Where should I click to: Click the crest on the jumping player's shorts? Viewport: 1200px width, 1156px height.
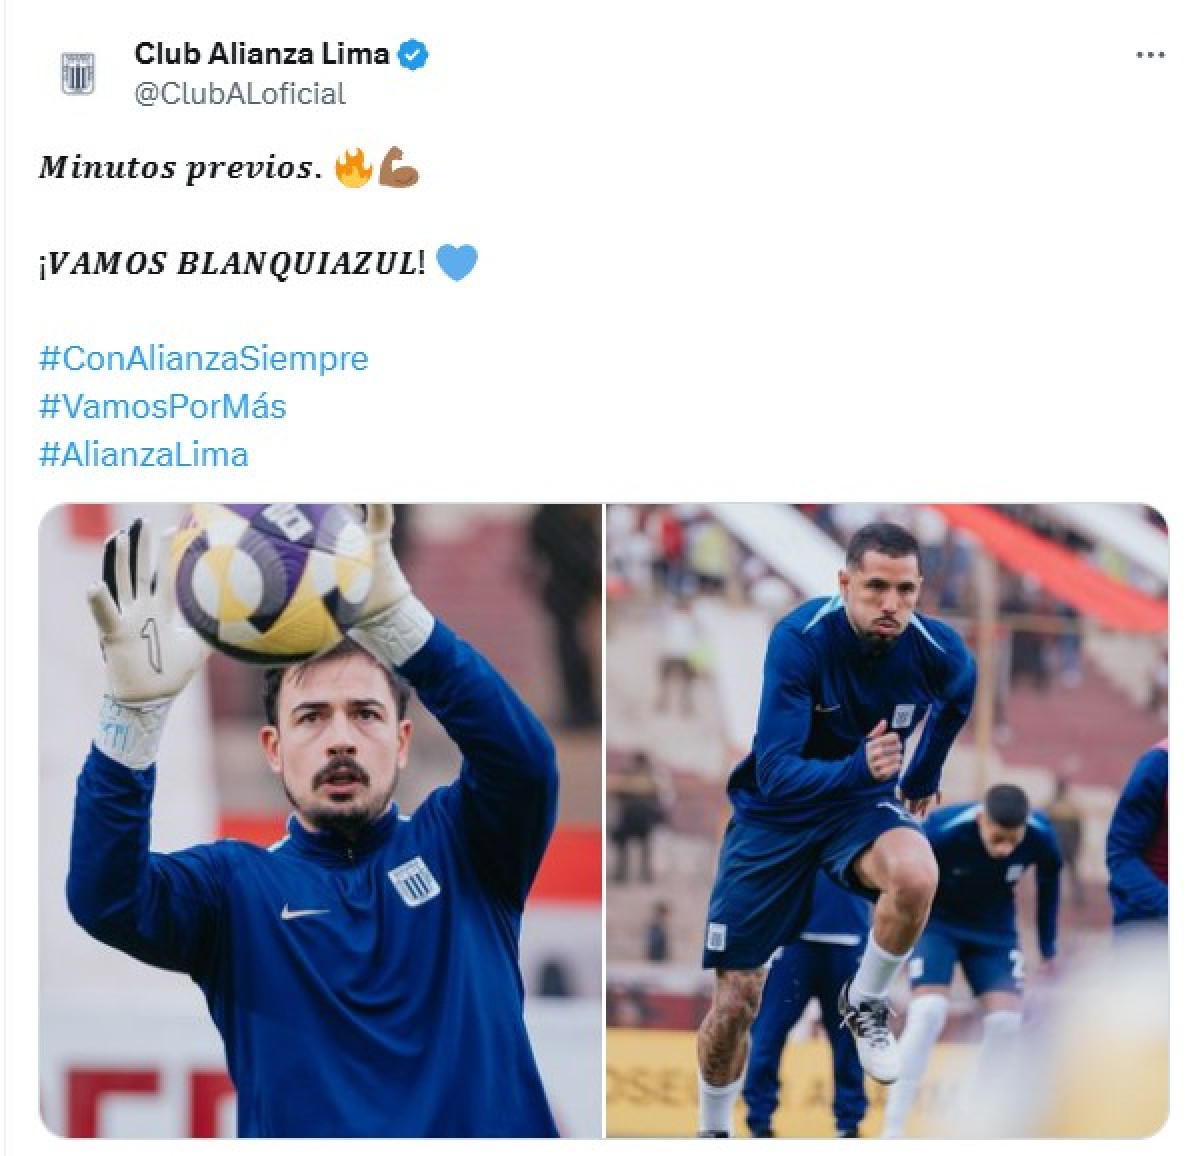pyautogui.click(x=717, y=937)
